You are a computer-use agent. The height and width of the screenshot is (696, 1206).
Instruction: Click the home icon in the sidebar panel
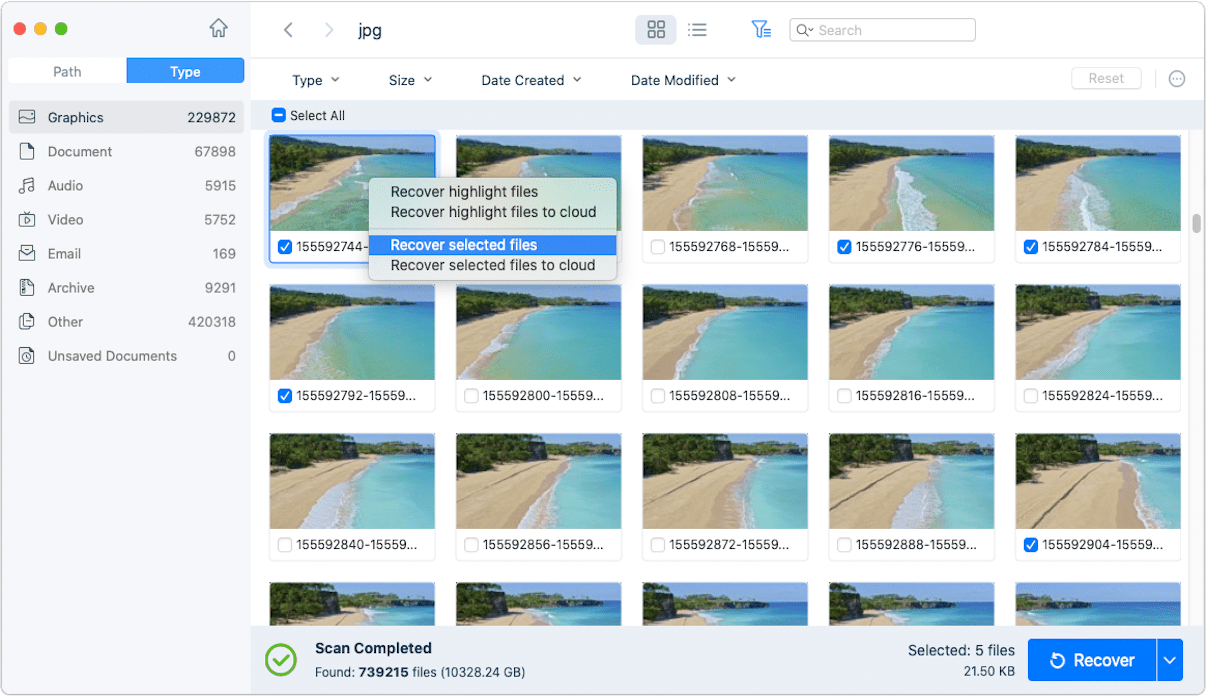218,29
